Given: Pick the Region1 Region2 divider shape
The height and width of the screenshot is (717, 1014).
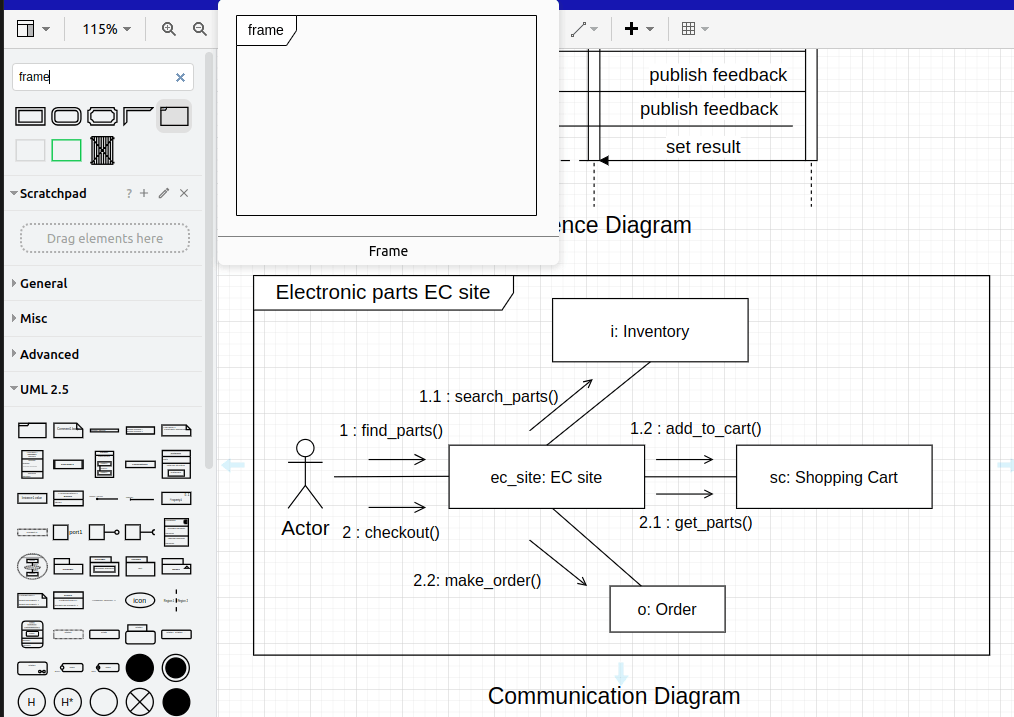Looking at the screenshot, I should (176, 600).
